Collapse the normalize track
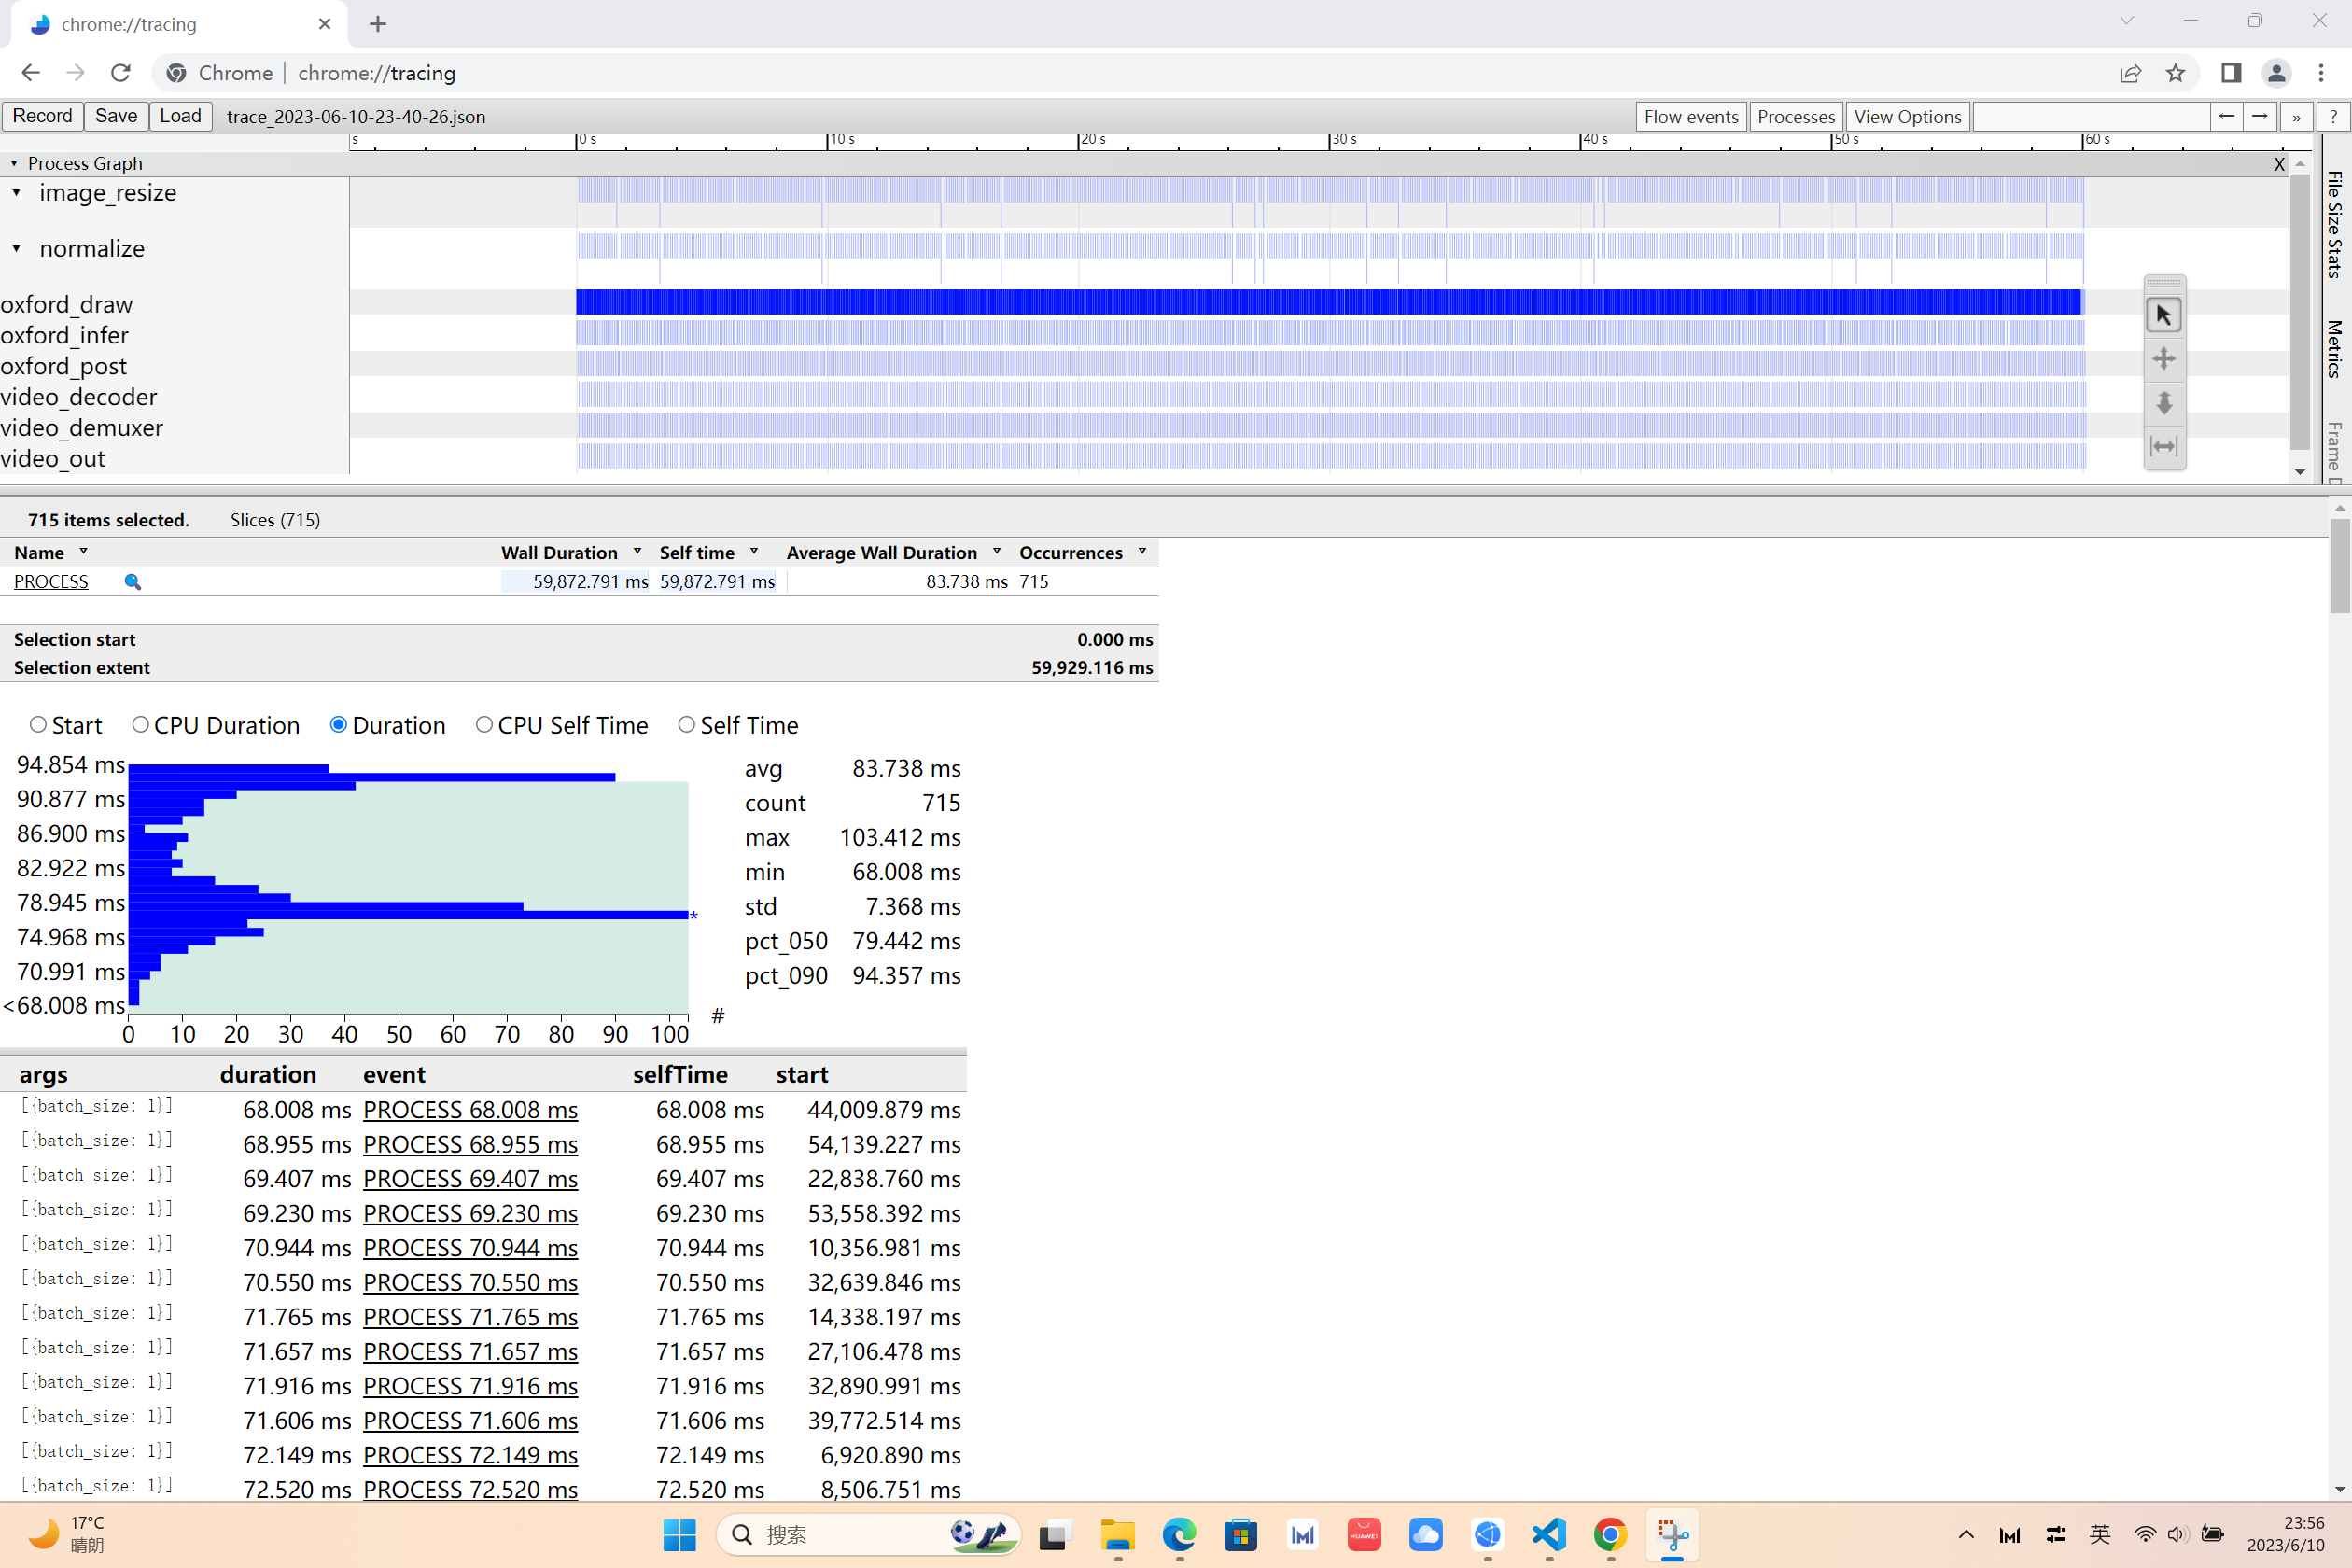The width and height of the screenshot is (2352, 1568). pos(16,249)
